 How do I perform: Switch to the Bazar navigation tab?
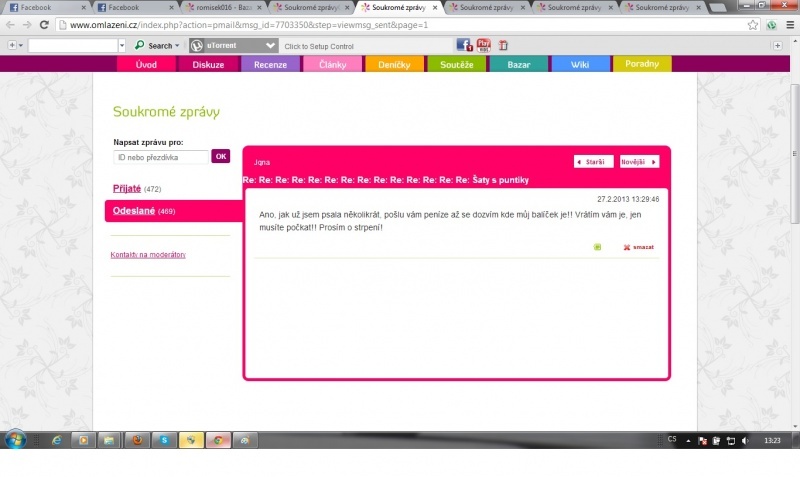click(x=519, y=64)
